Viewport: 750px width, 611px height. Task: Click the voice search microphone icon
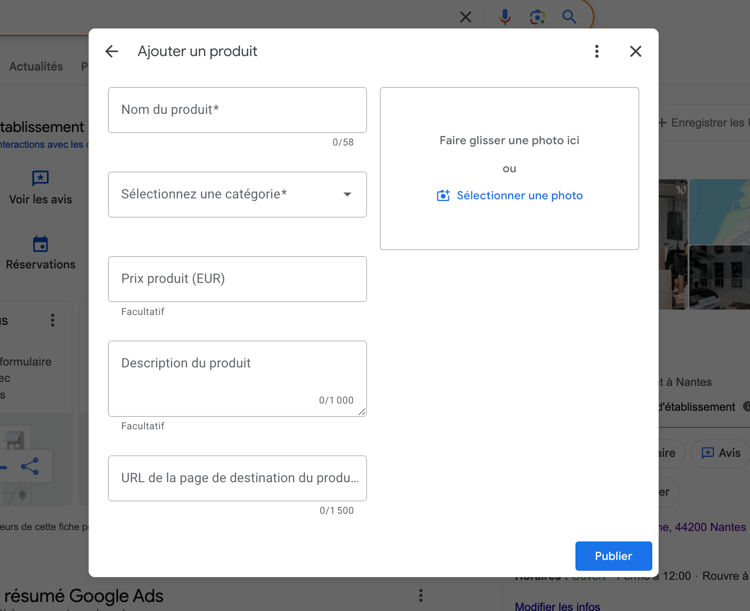click(505, 17)
